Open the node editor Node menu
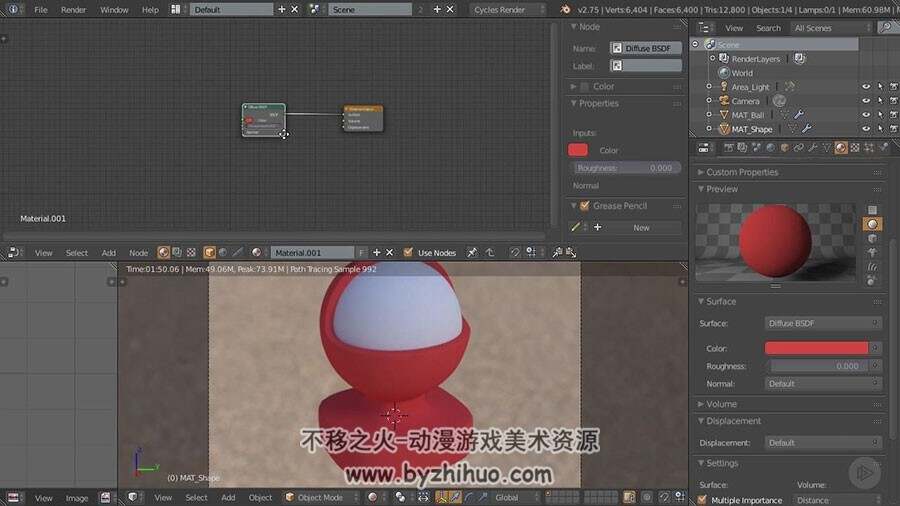The image size is (900, 506). click(138, 252)
